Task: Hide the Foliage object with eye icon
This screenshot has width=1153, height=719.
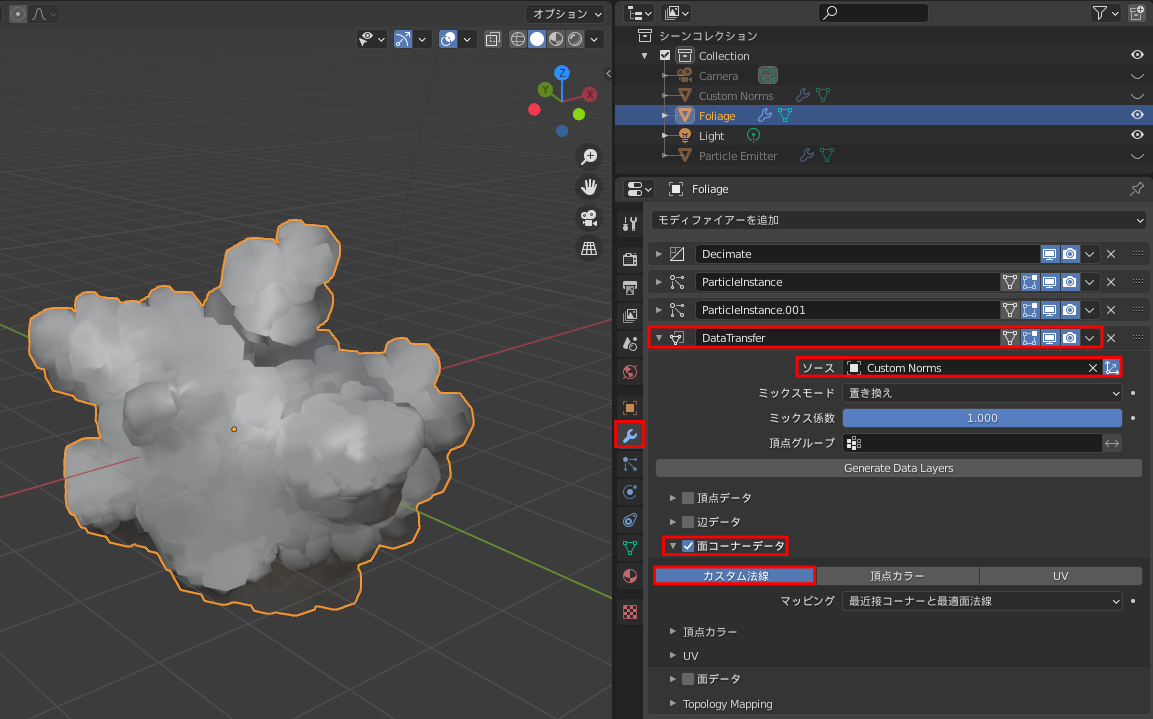Action: (1137, 115)
